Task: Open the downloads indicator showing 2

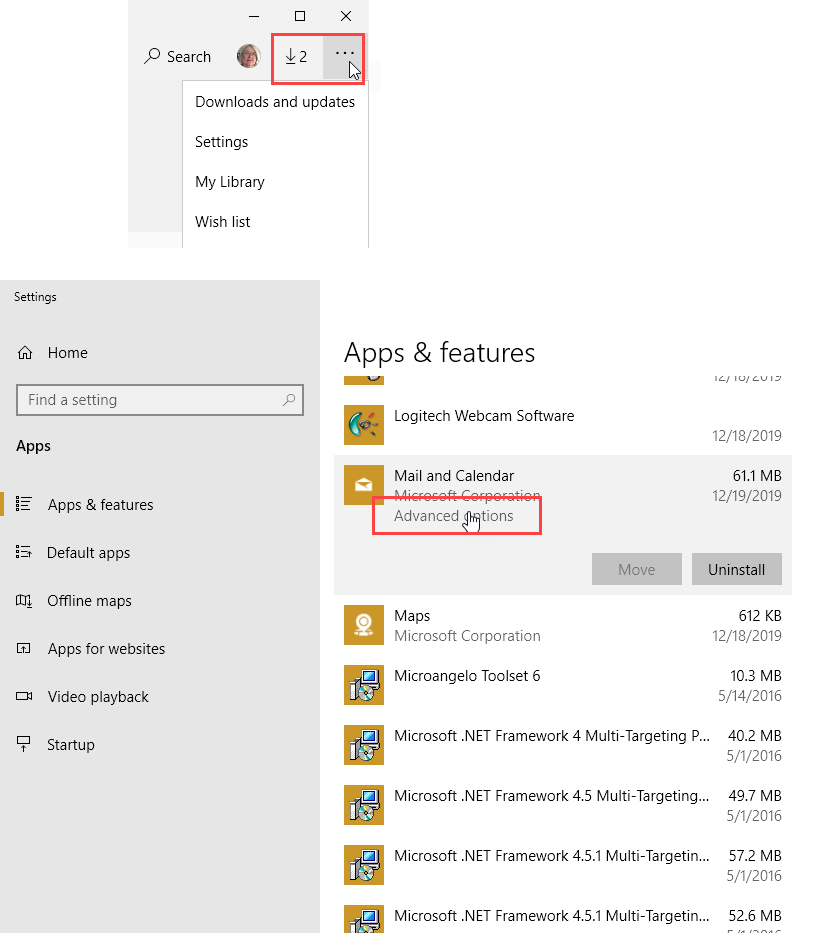Action: tap(296, 57)
